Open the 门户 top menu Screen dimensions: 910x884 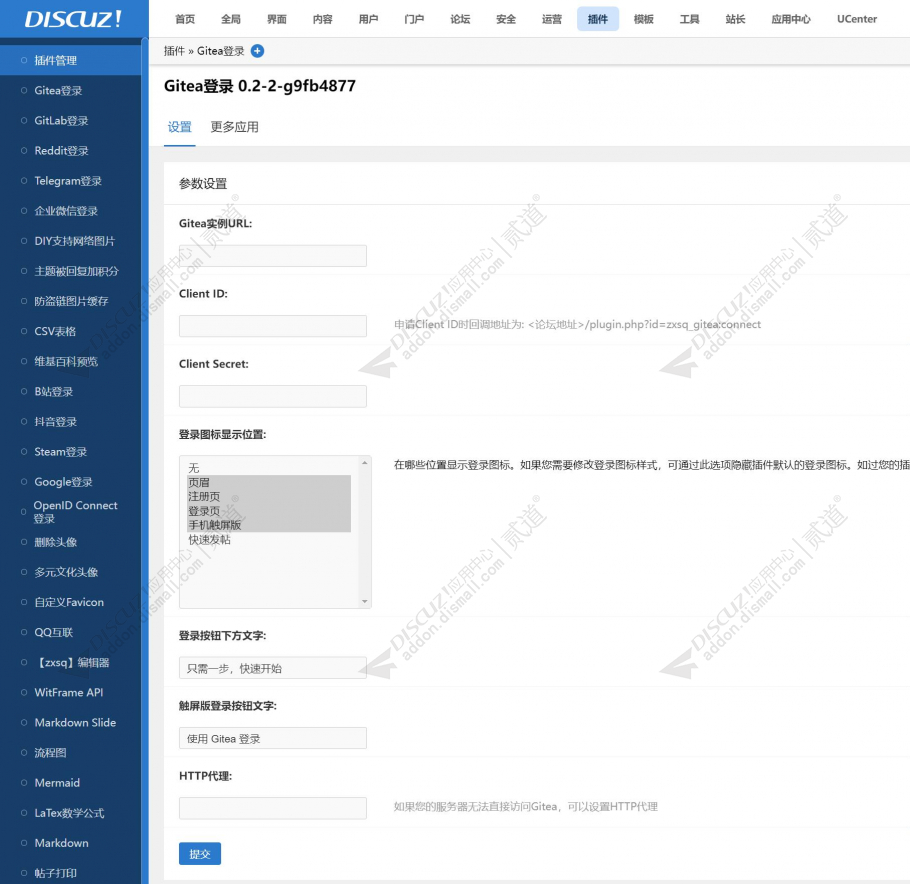pyautogui.click(x=414, y=19)
